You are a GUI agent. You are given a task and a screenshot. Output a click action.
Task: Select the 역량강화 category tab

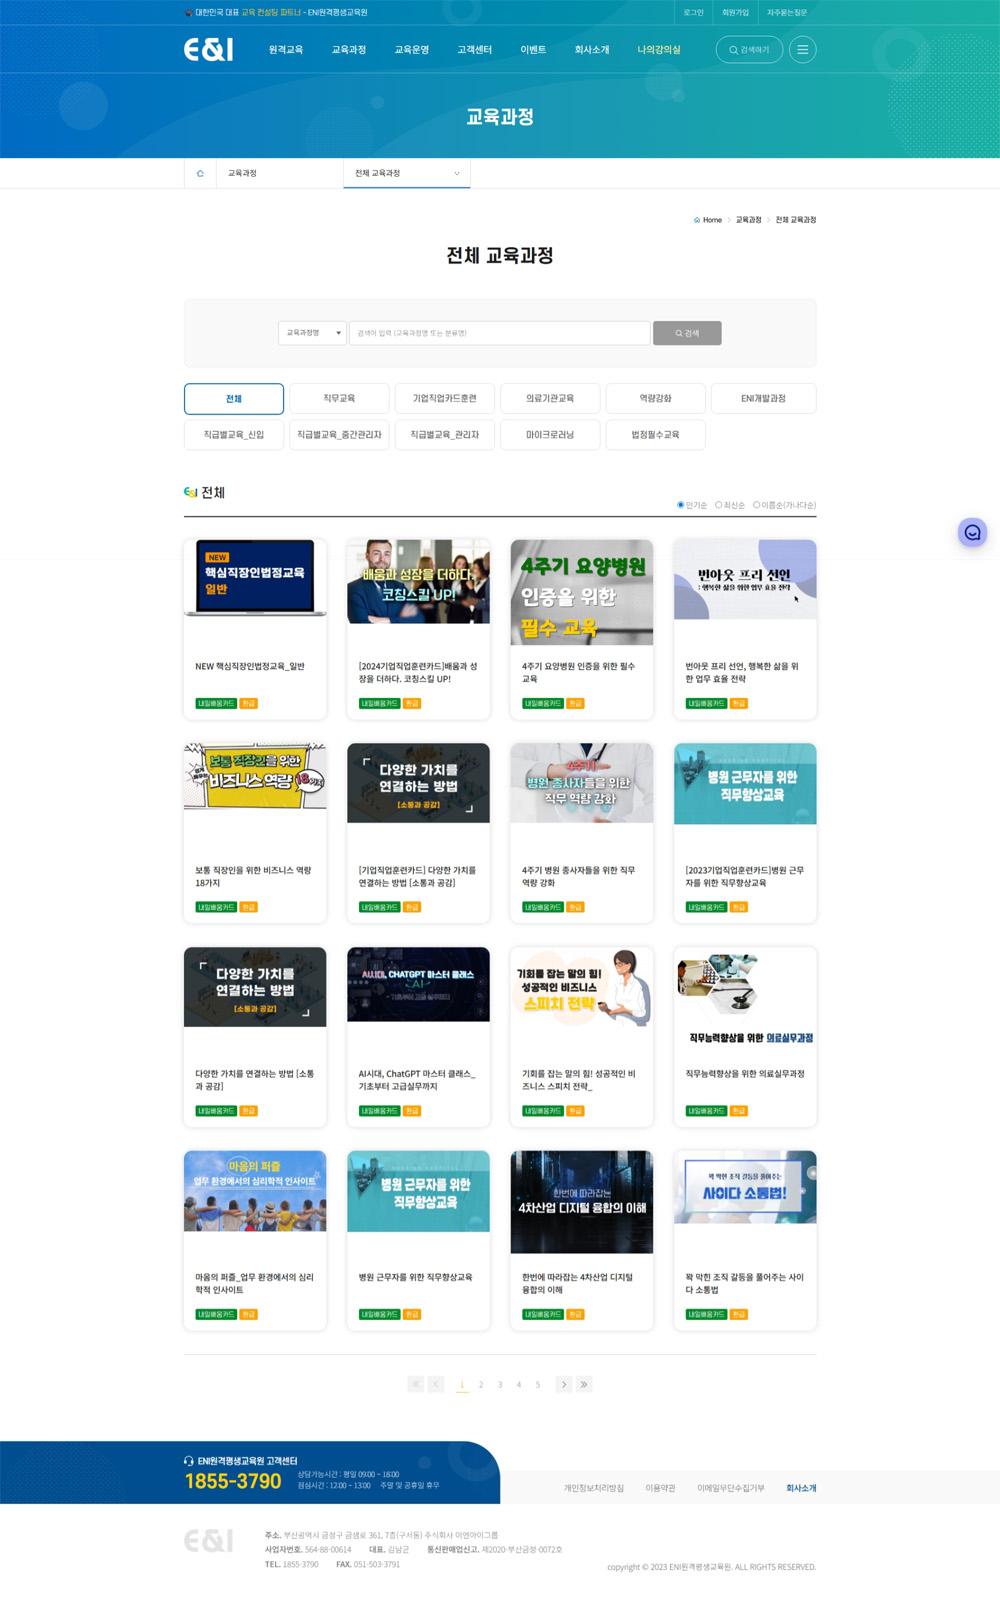coord(656,398)
